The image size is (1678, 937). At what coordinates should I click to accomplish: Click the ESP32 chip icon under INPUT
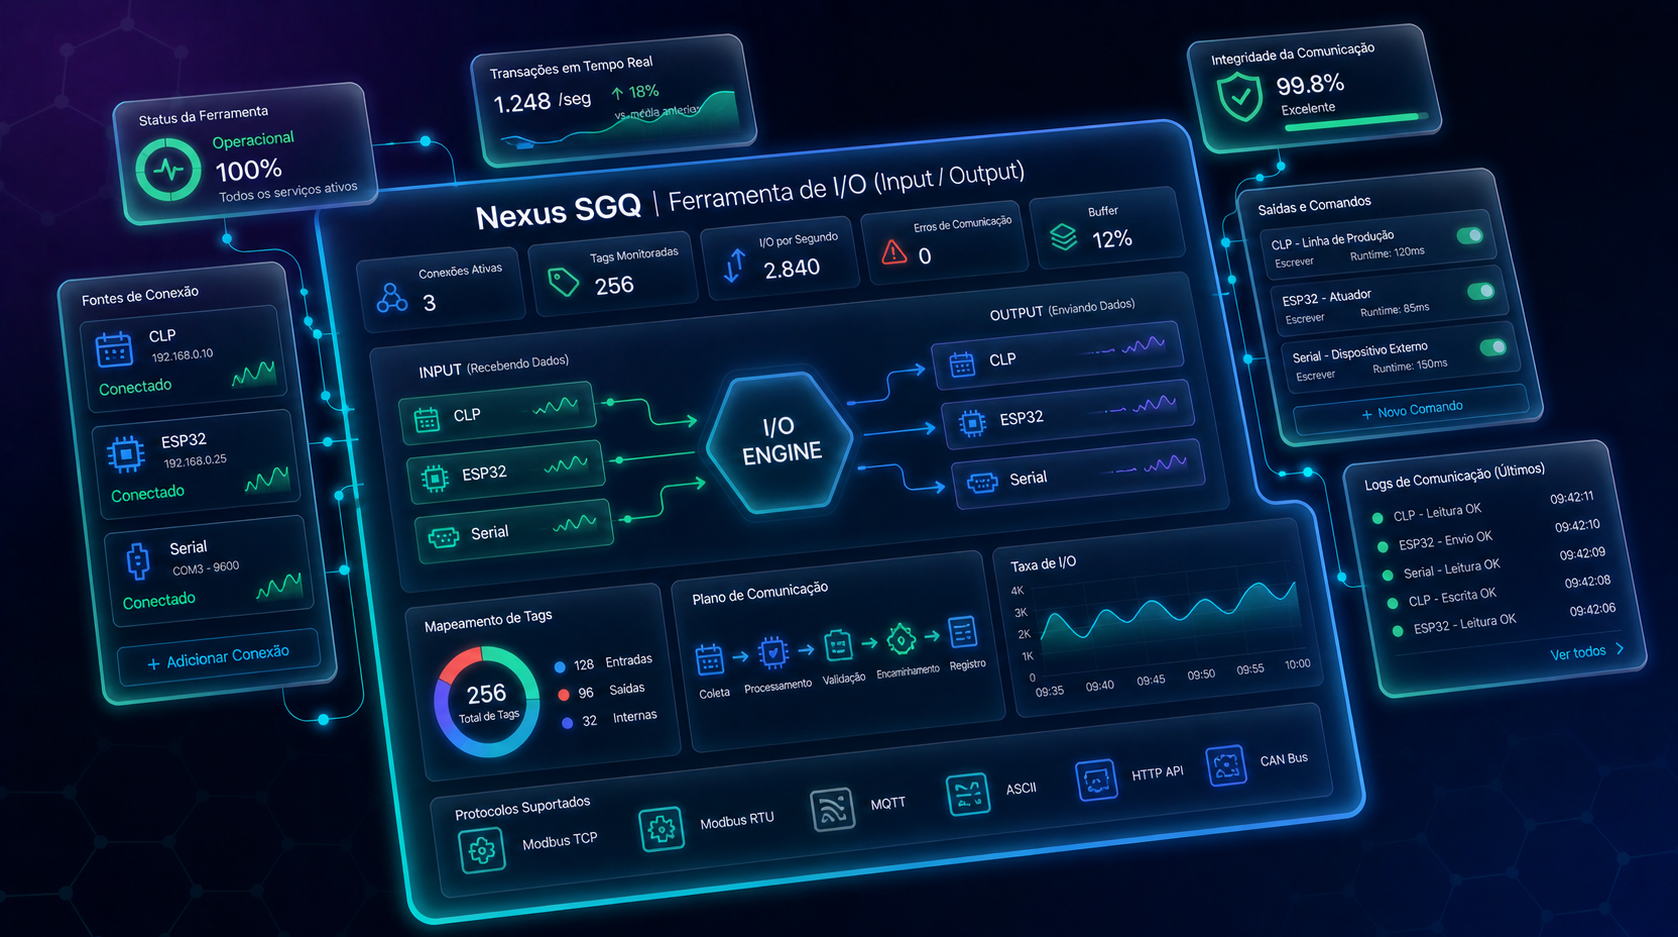pos(434,479)
